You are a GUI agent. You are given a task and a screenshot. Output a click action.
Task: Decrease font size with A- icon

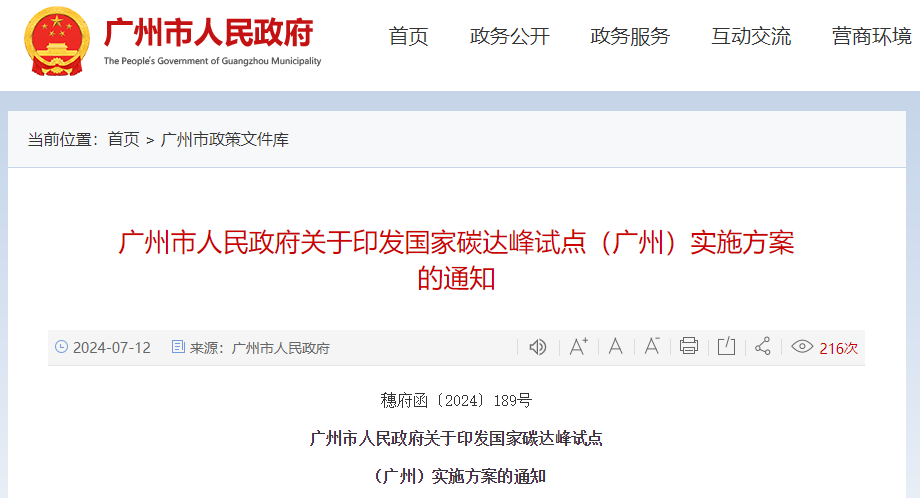pyautogui.click(x=652, y=347)
